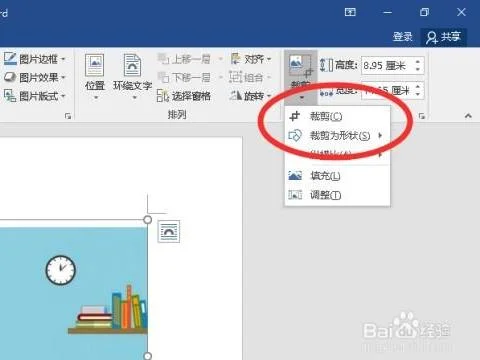Click the Width (宽度) value field
This screenshot has height=360, width=480.
(x=388, y=90)
